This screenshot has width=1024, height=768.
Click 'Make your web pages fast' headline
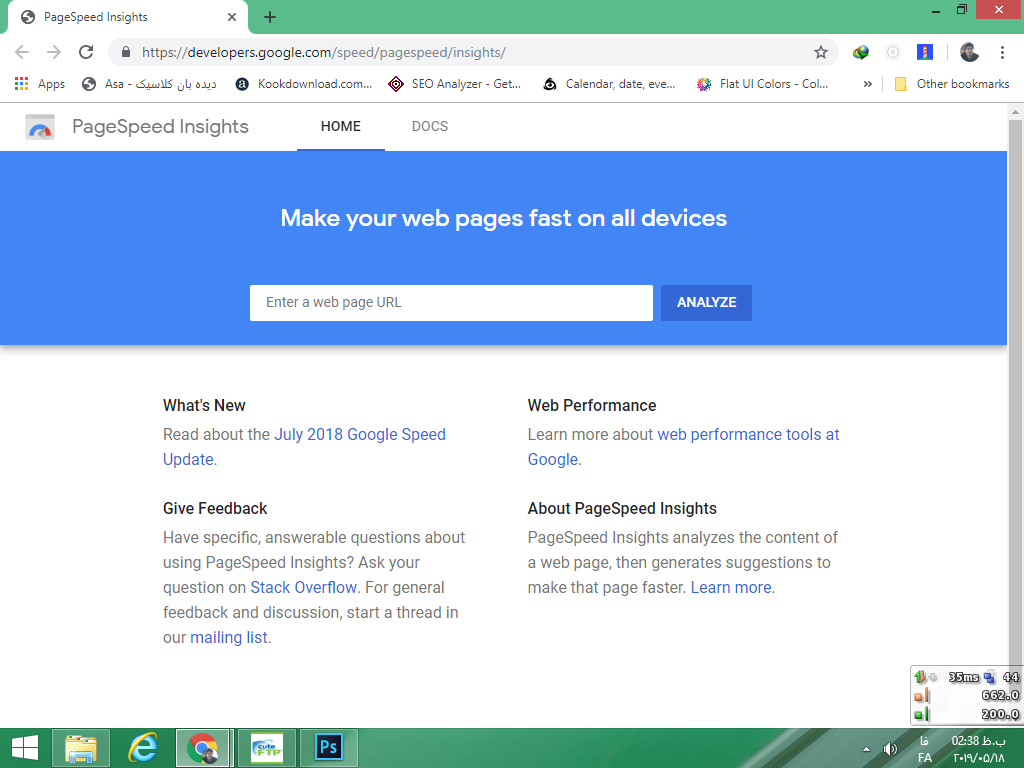click(504, 218)
